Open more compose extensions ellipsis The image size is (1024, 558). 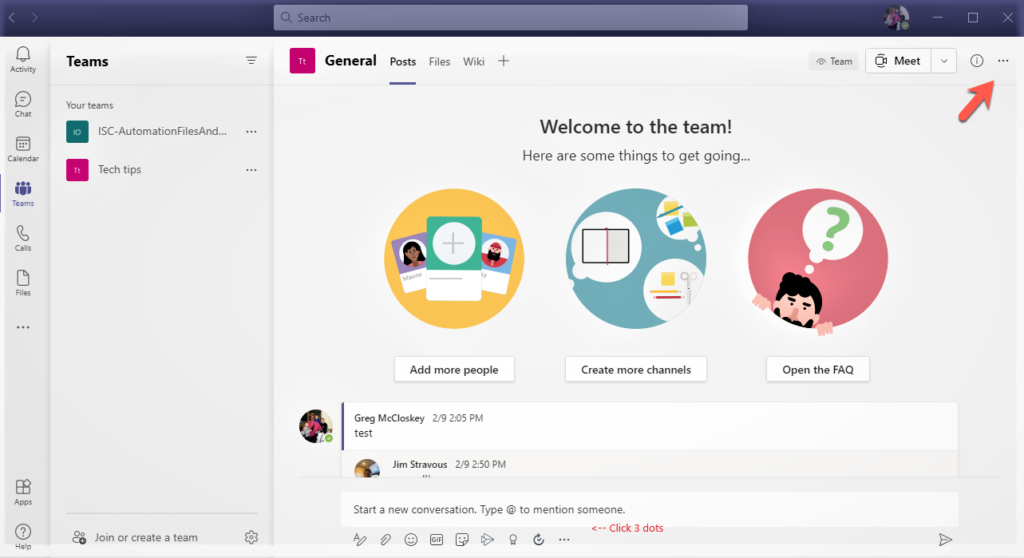[x=564, y=540]
